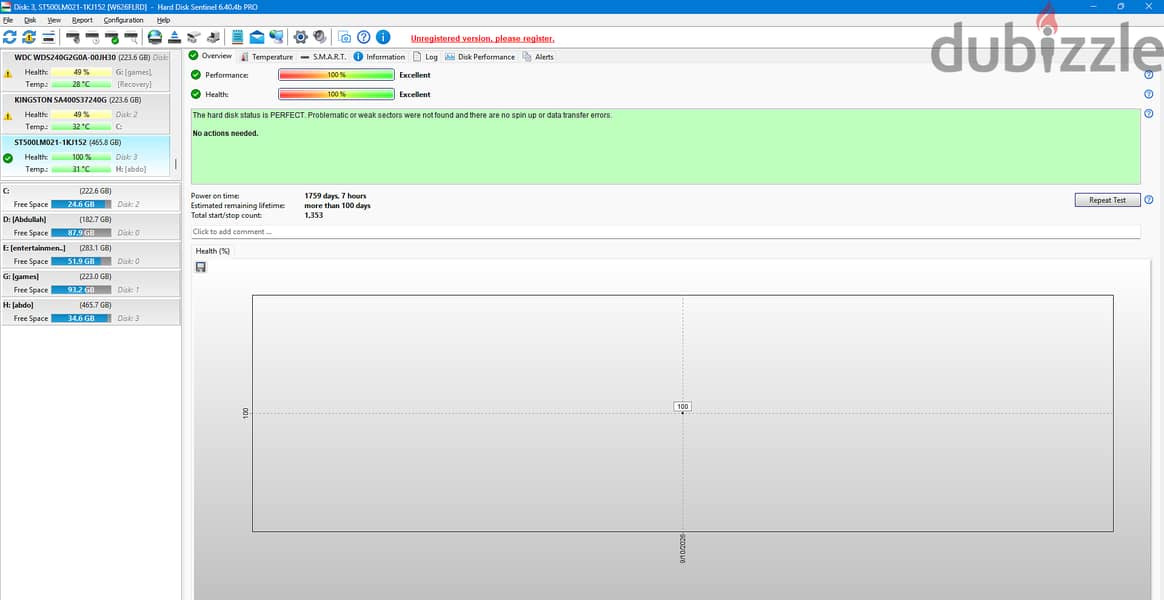Click the blue info 'i' toolbar icon
Screen dimensions: 1164x600
coord(383,36)
